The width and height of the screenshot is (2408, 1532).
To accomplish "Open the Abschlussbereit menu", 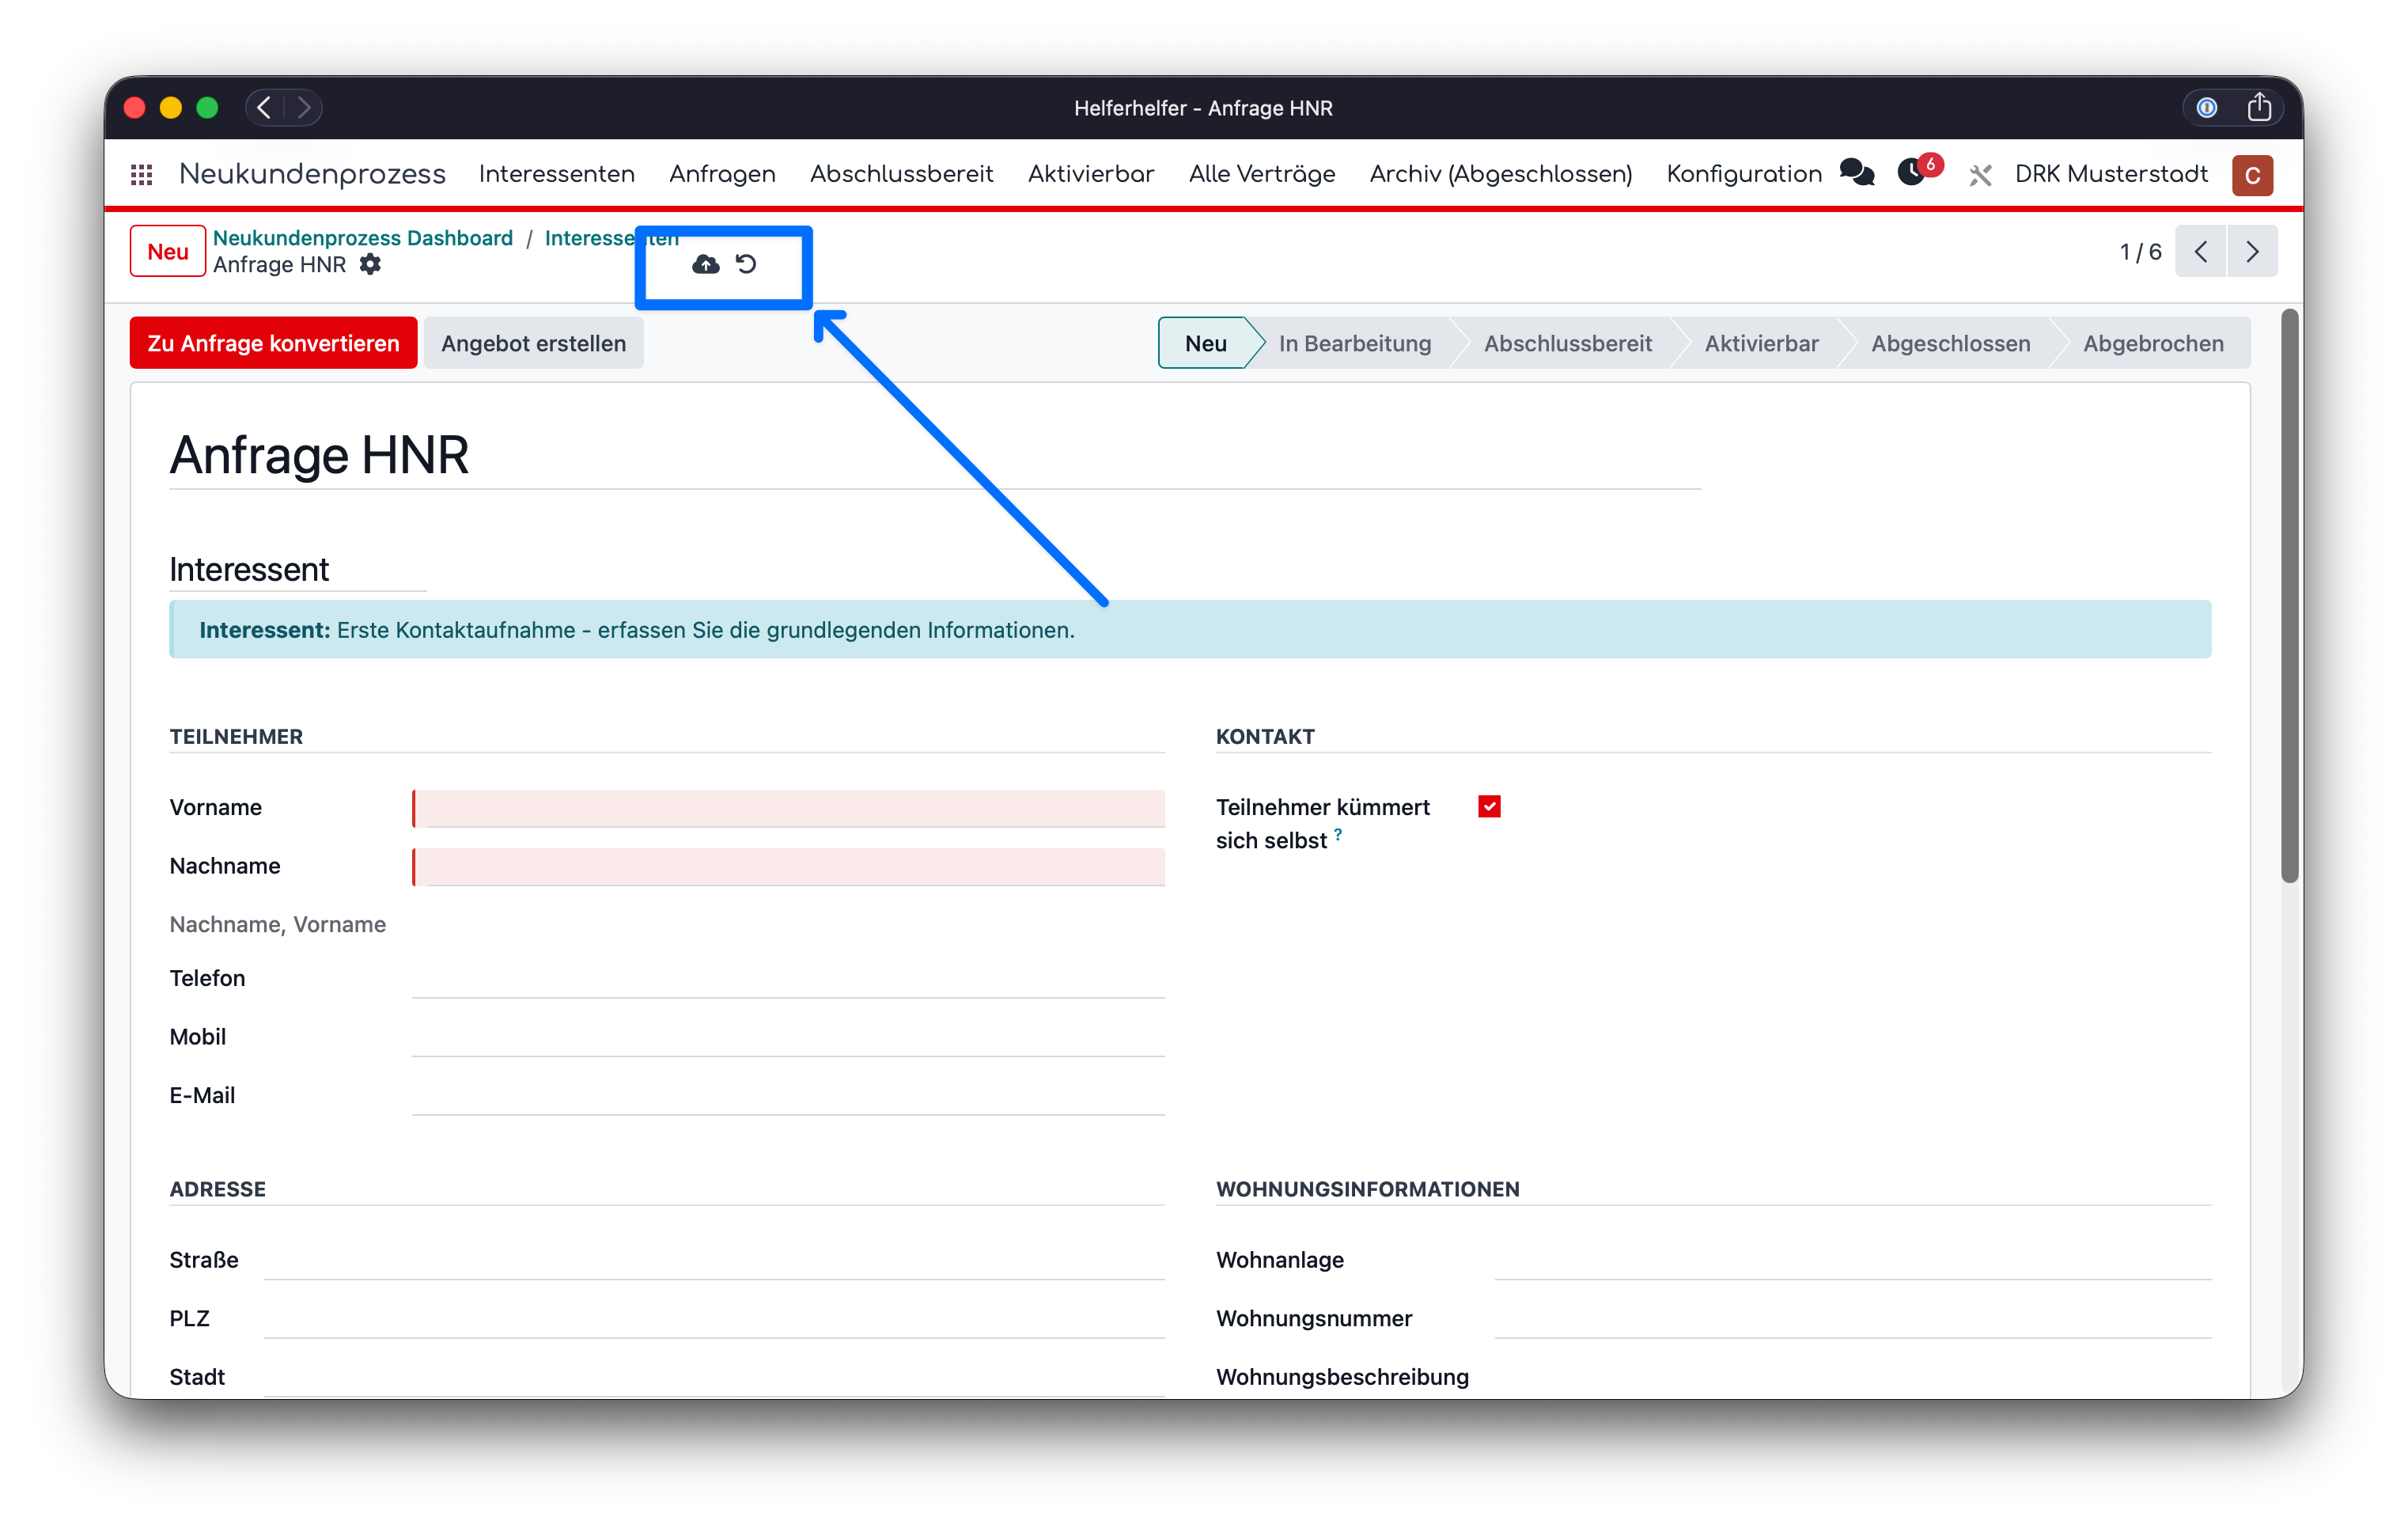I will pos(901,174).
